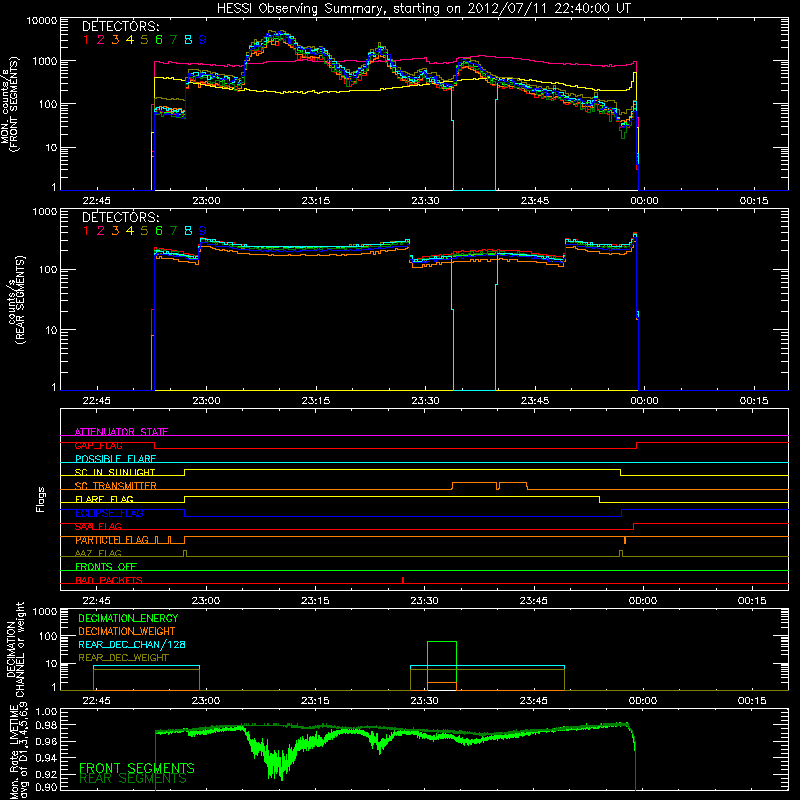Viewport: 800px width, 800px height.
Task: Click the FRONTS_OFF label
Action: pos(106,567)
